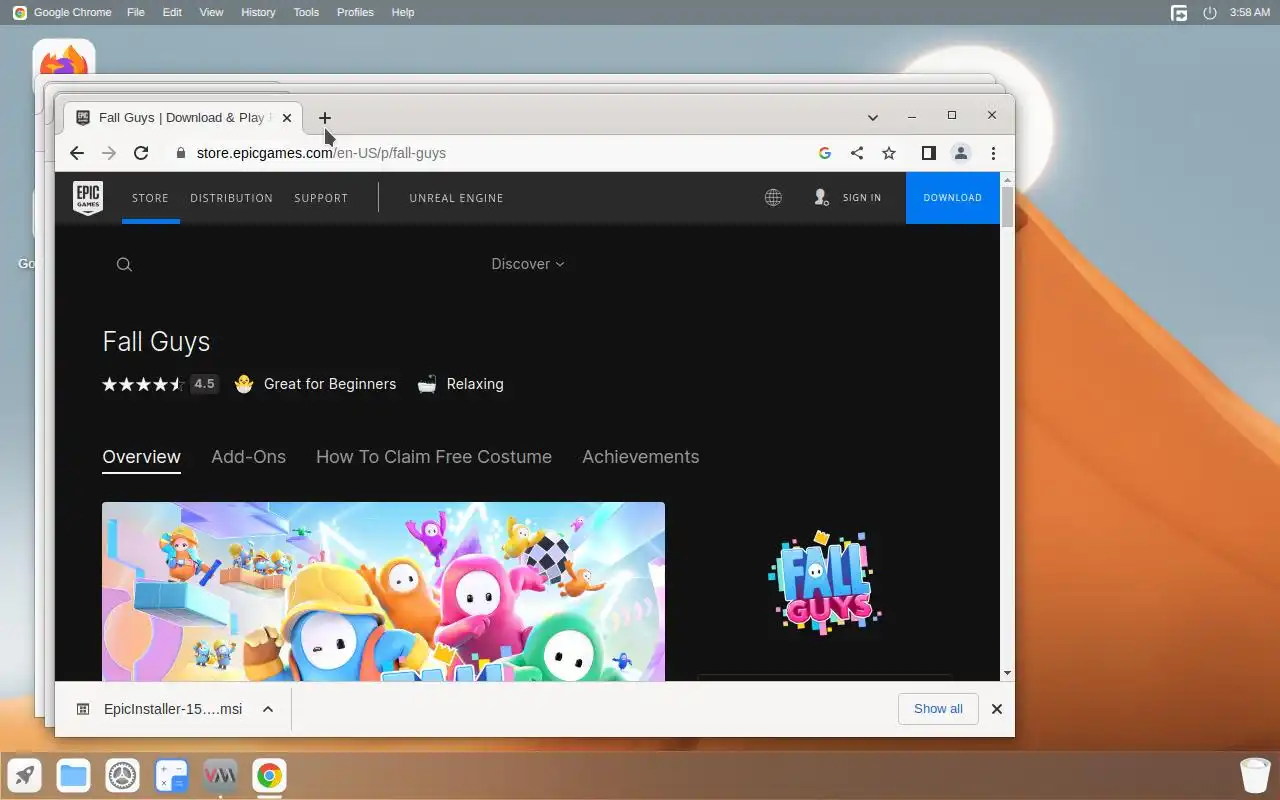The image size is (1280, 800).
Task: Click the blue DOWNLOAD button
Action: coord(952,198)
